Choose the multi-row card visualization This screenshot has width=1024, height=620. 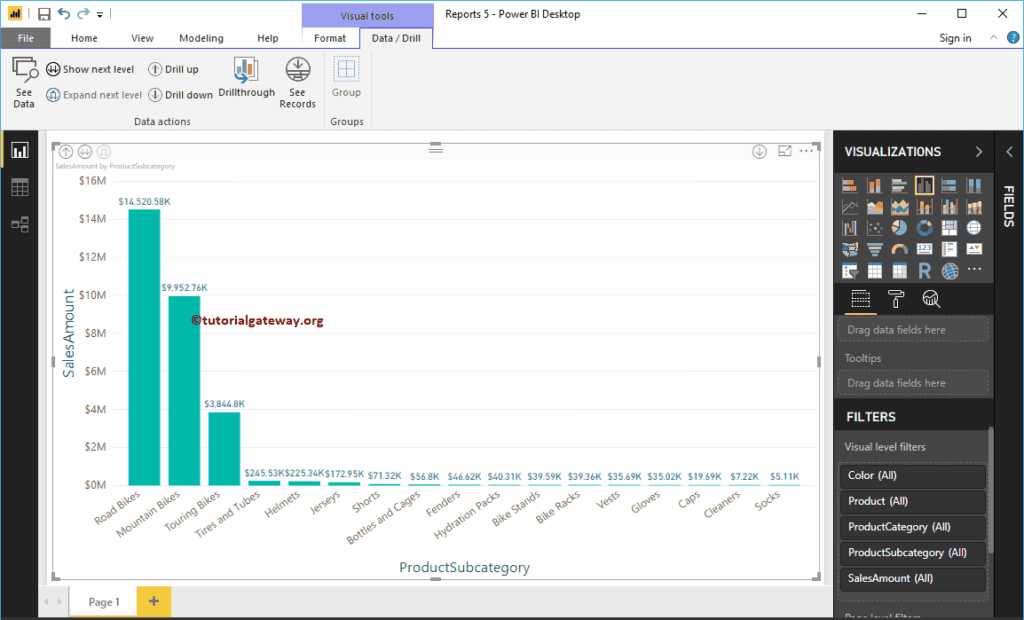click(x=949, y=249)
